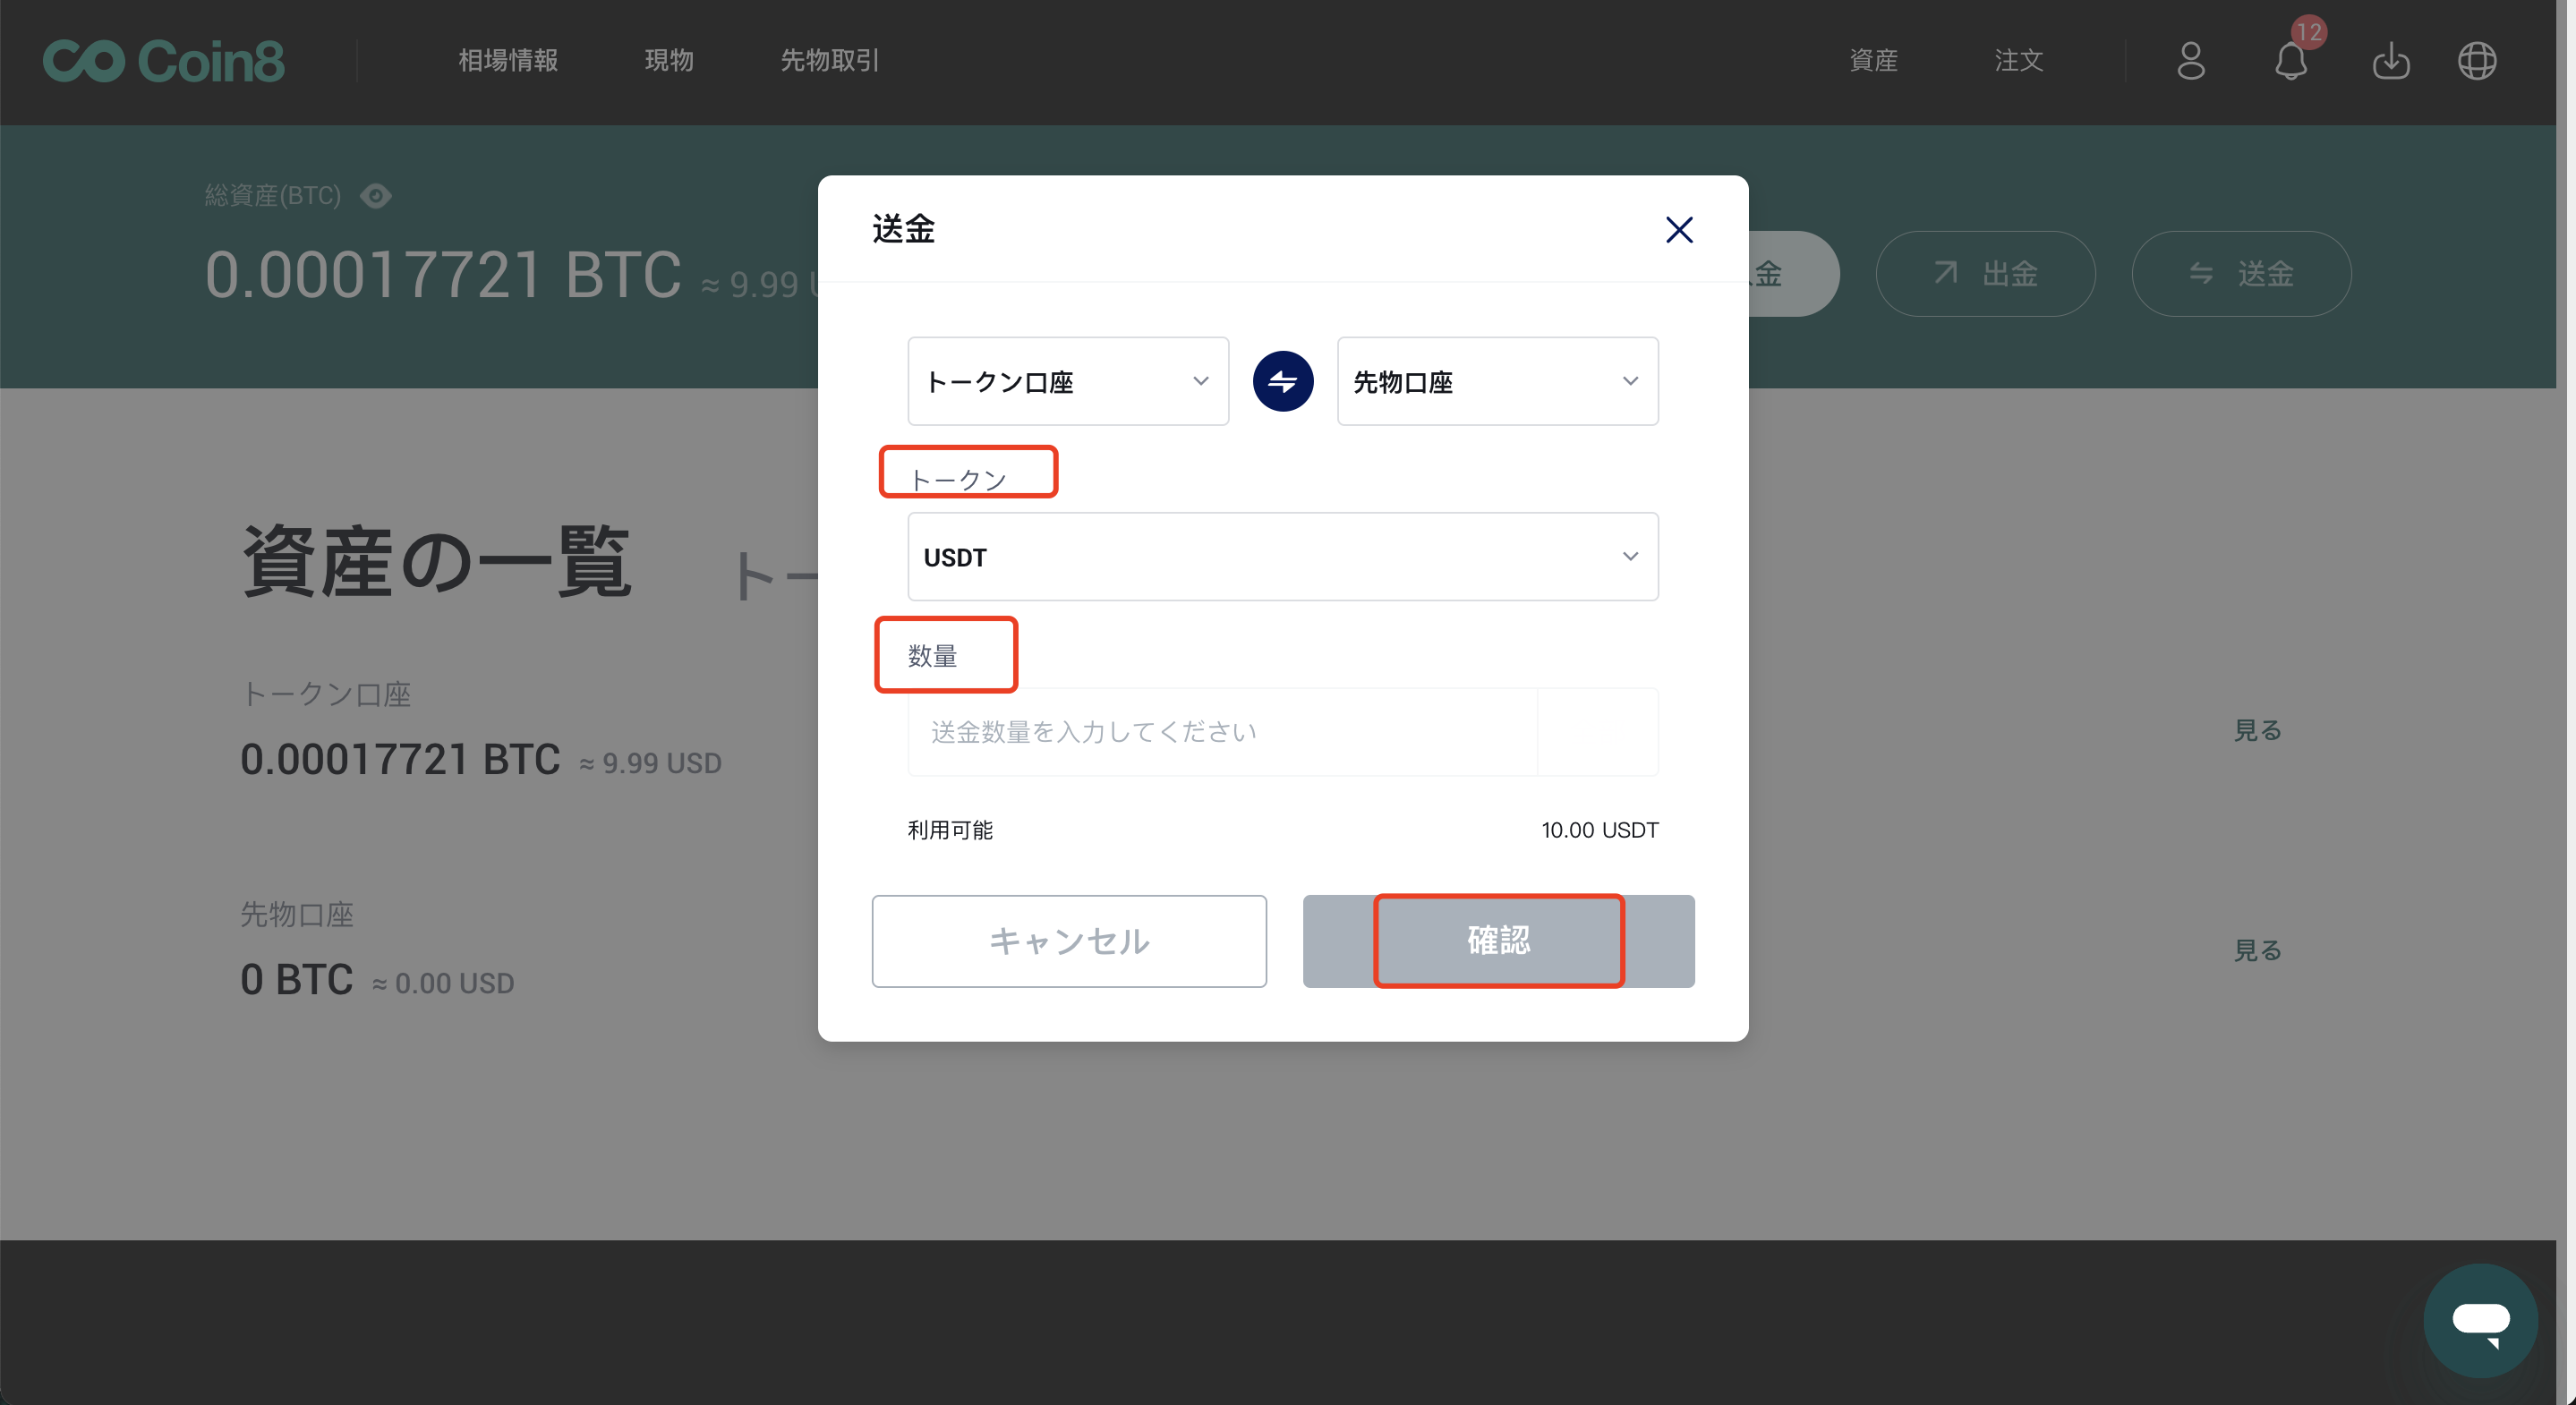The height and width of the screenshot is (1405, 2576).
Task: Toggle total assets visibility eye icon
Action: coord(376,196)
